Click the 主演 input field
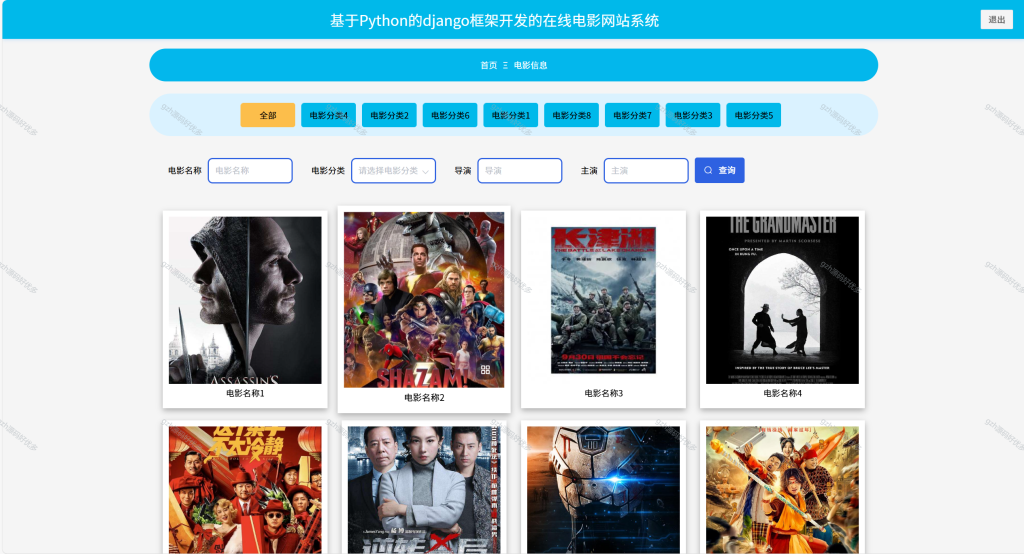Screen dimensions: 1024x554 [x=646, y=171]
